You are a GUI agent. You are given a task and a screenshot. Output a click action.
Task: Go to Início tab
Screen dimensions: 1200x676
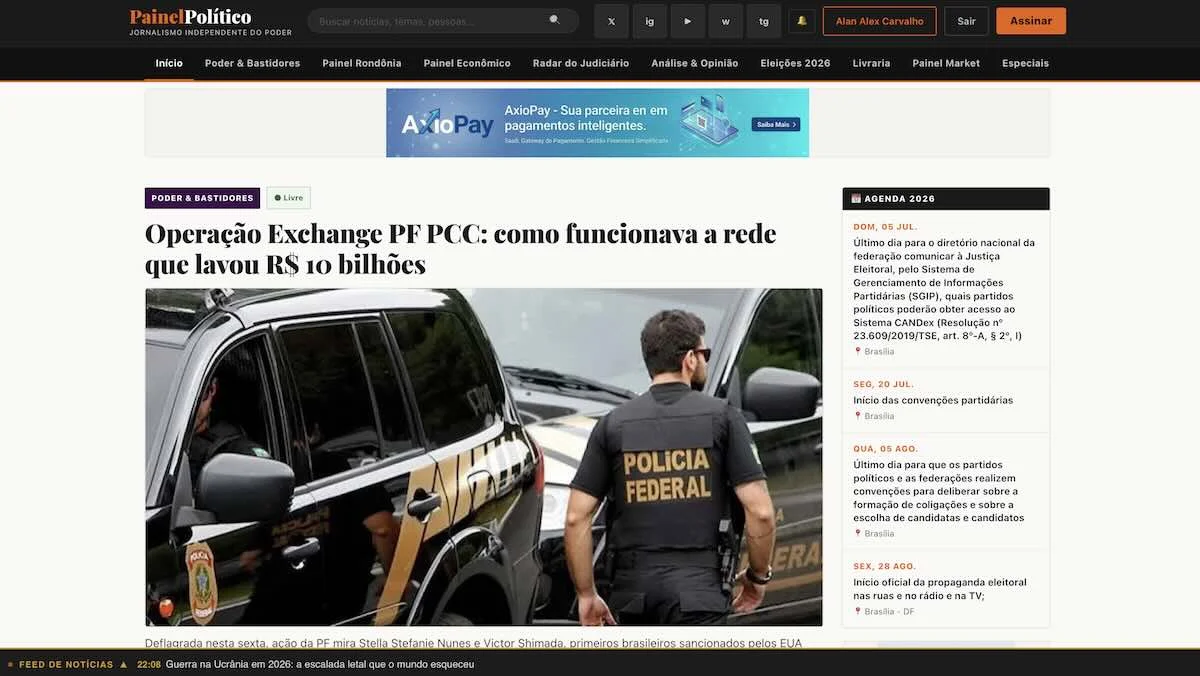point(169,63)
